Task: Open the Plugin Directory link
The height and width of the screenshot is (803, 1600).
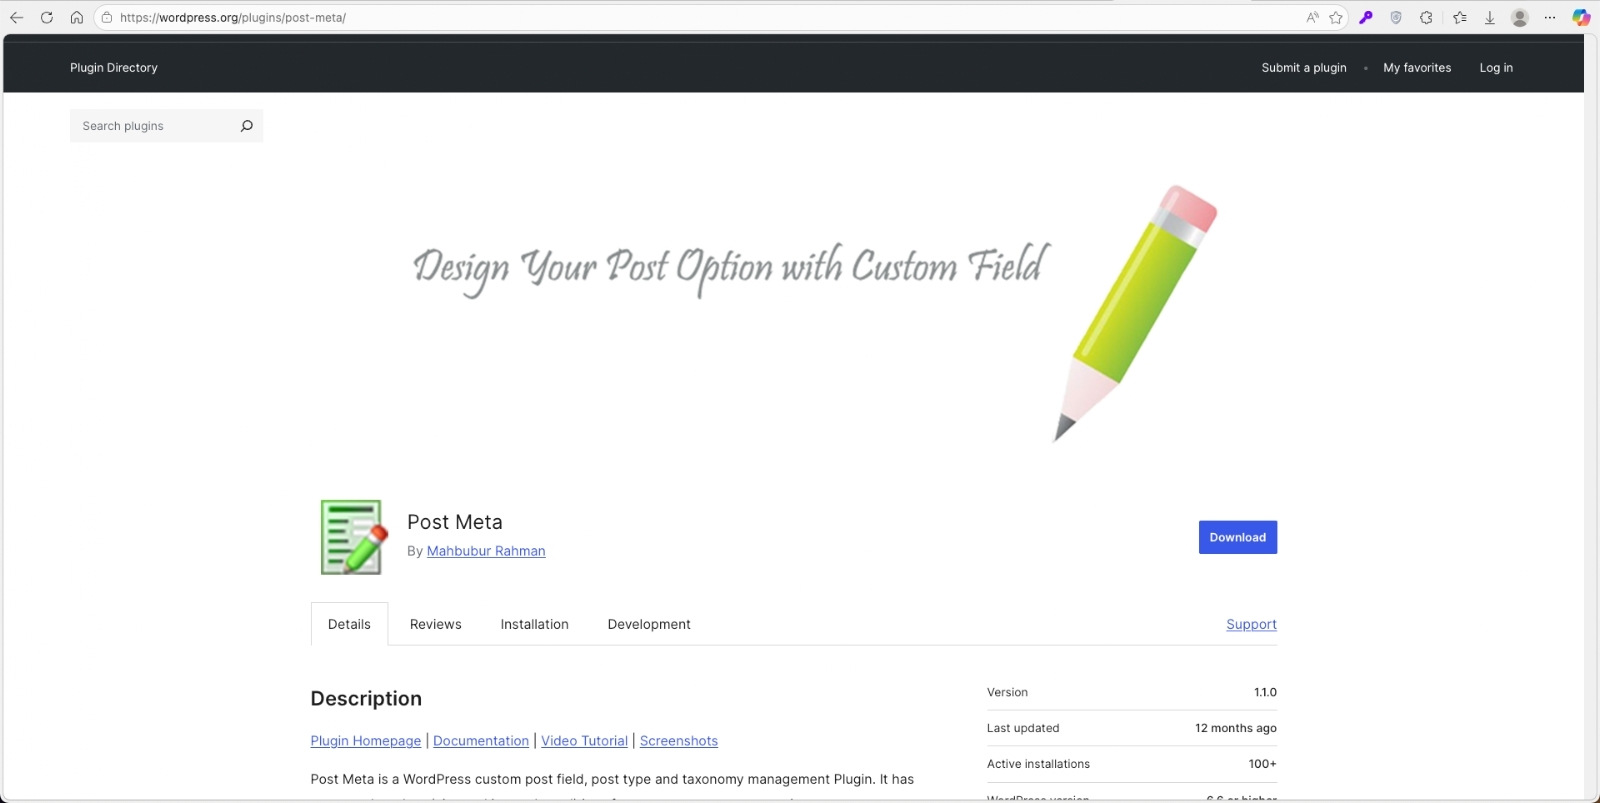Action: point(114,68)
